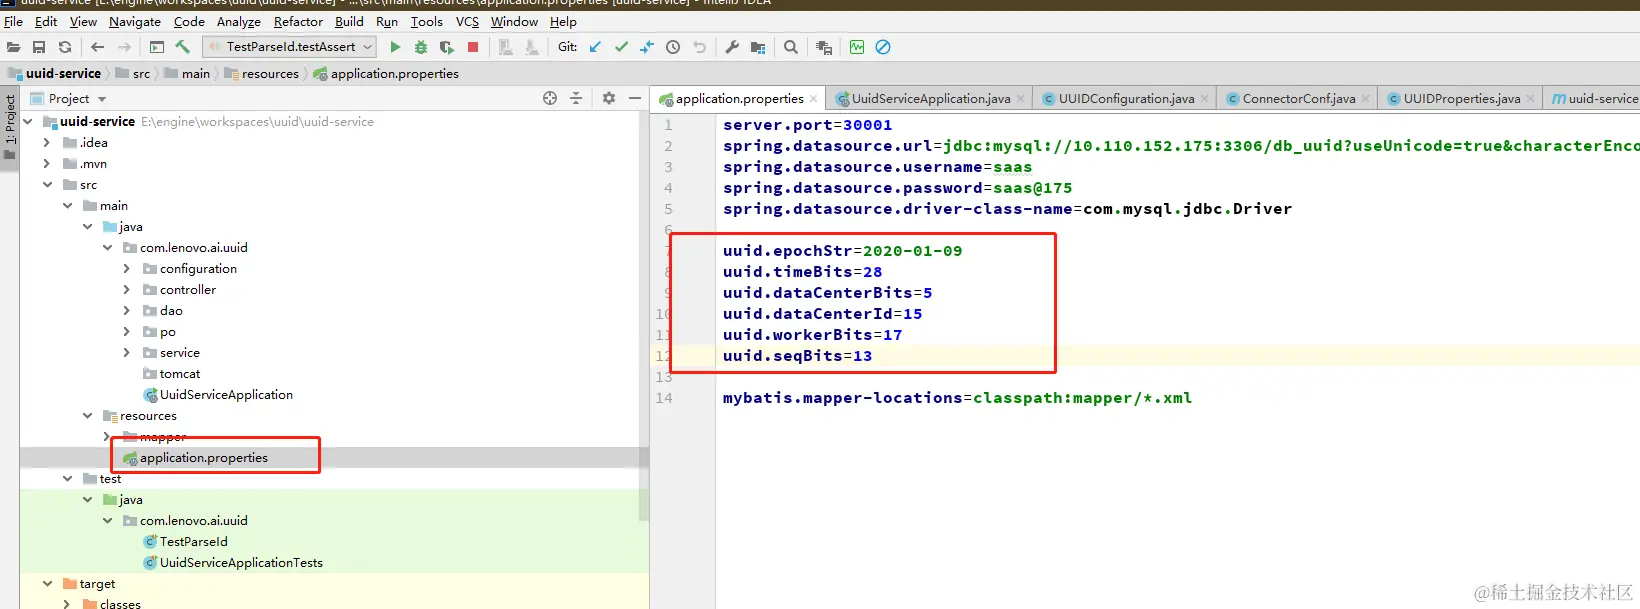Open the File menu
The image size is (1640, 609).
click(x=13, y=21)
